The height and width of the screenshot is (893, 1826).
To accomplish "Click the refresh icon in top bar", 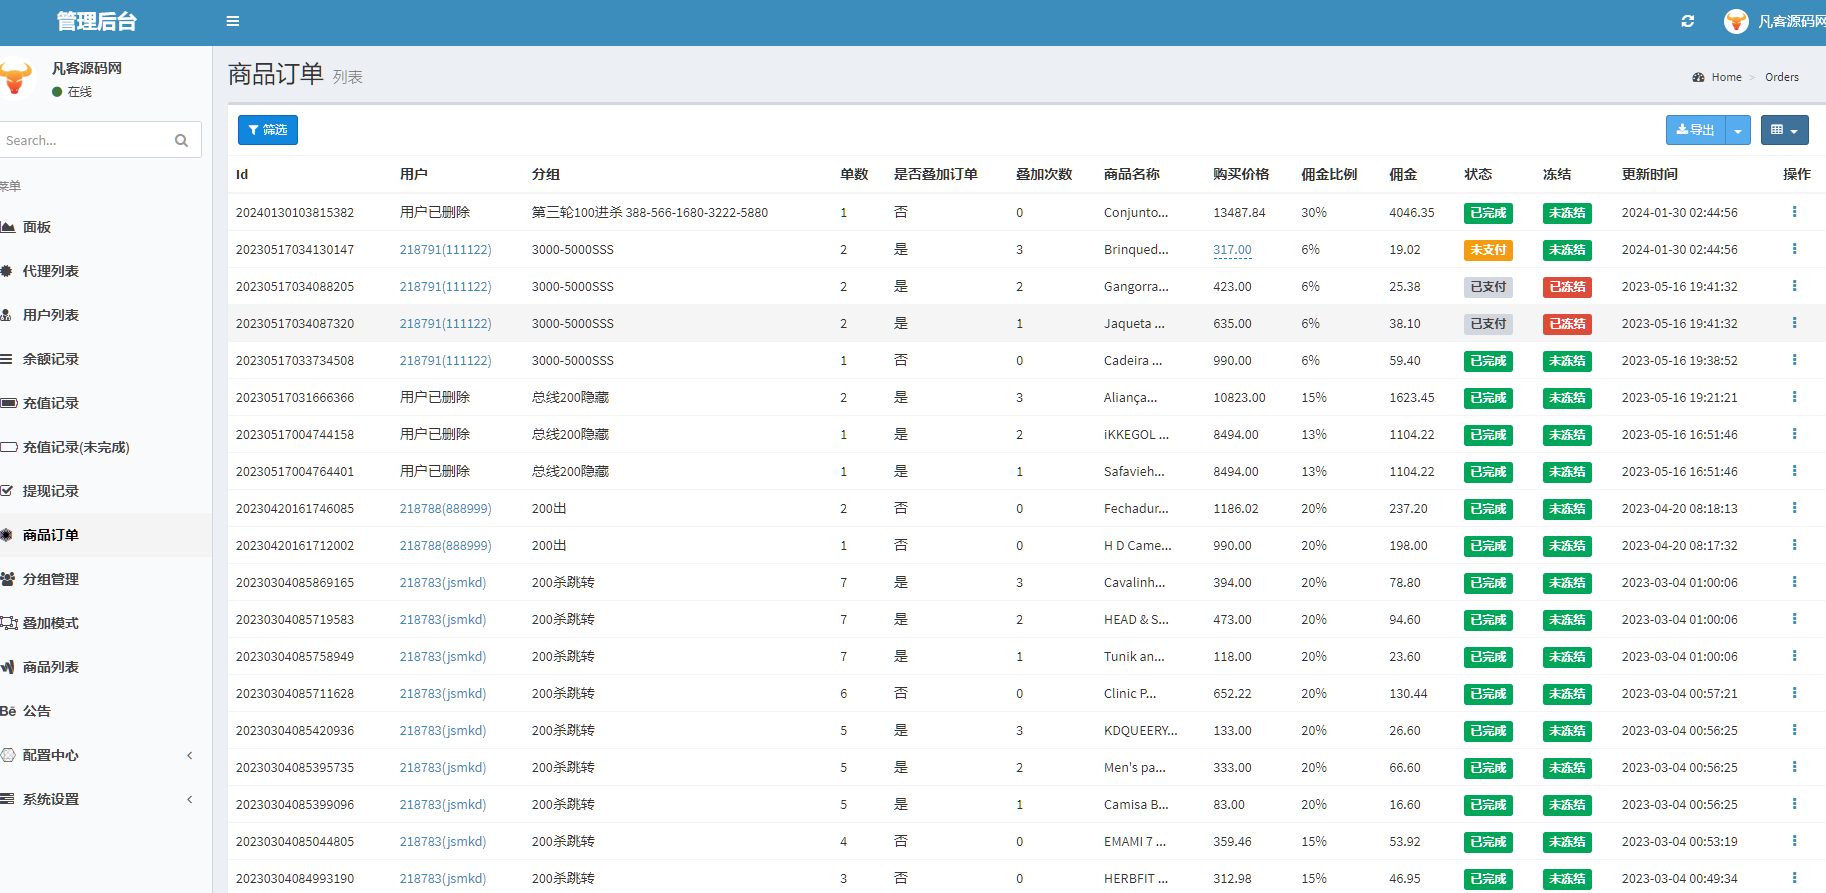I will point(1688,21).
